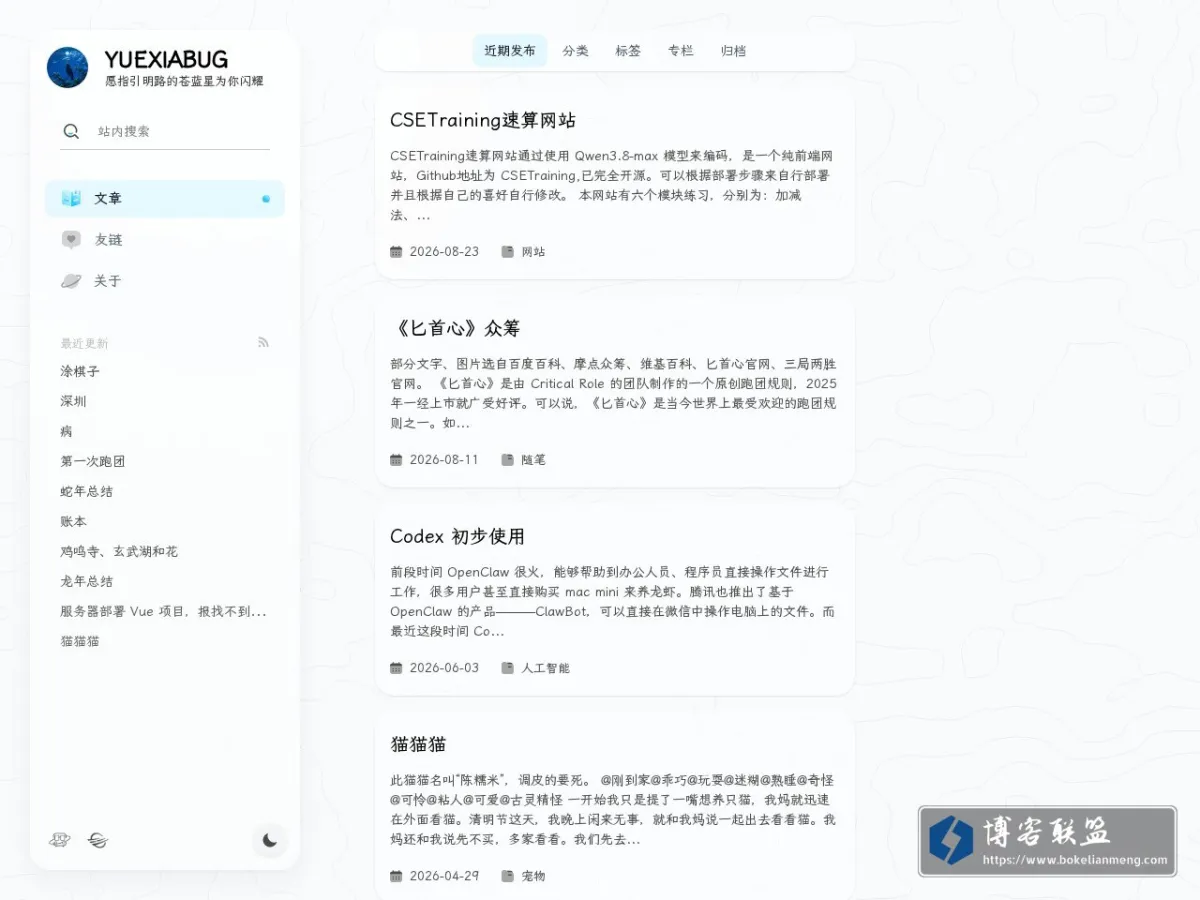This screenshot has height=900, width=1200.
Task: Click the 文章 book icon
Action: pyautogui.click(x=71, y=198)
